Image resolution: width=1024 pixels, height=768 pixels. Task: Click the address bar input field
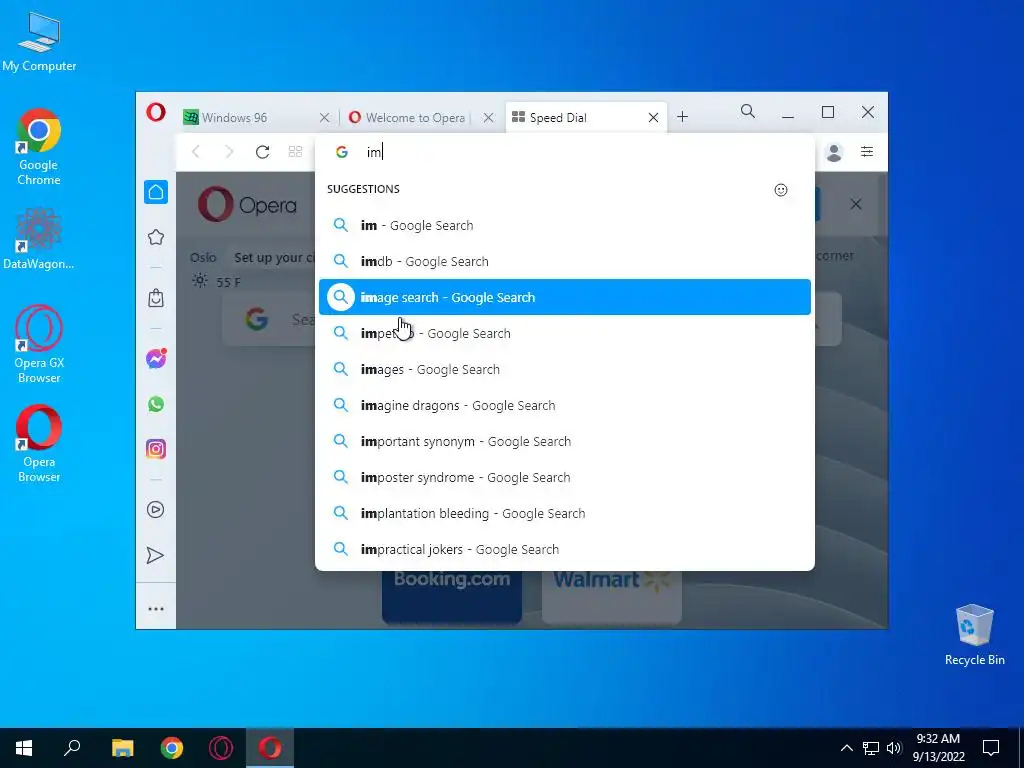[565, 152]
